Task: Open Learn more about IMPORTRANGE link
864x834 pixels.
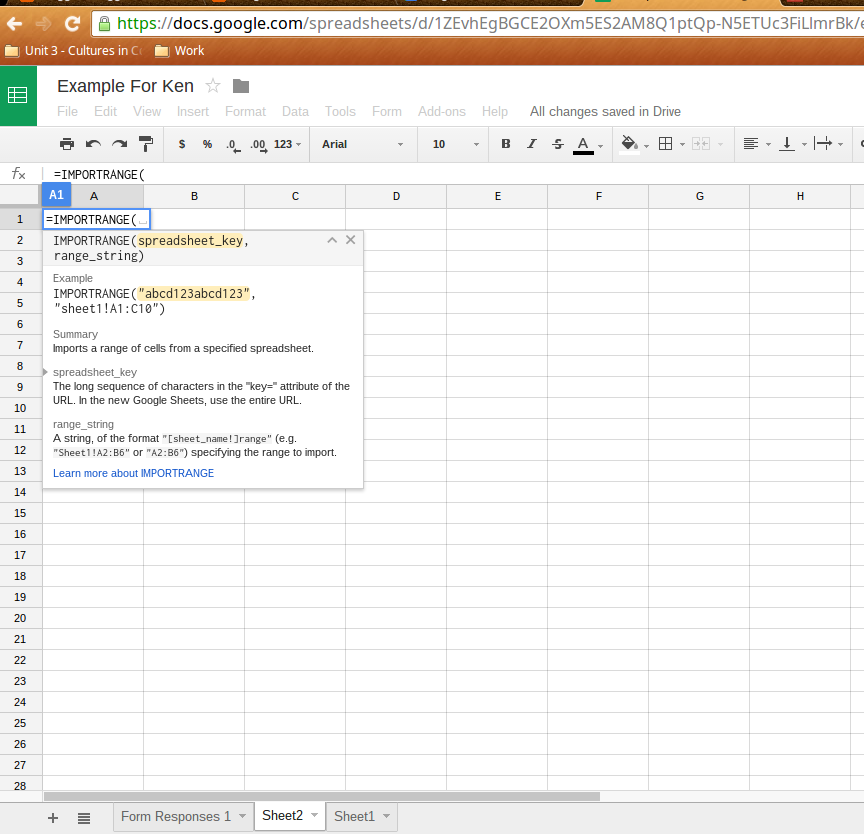Action: click(x=133, y=473)
